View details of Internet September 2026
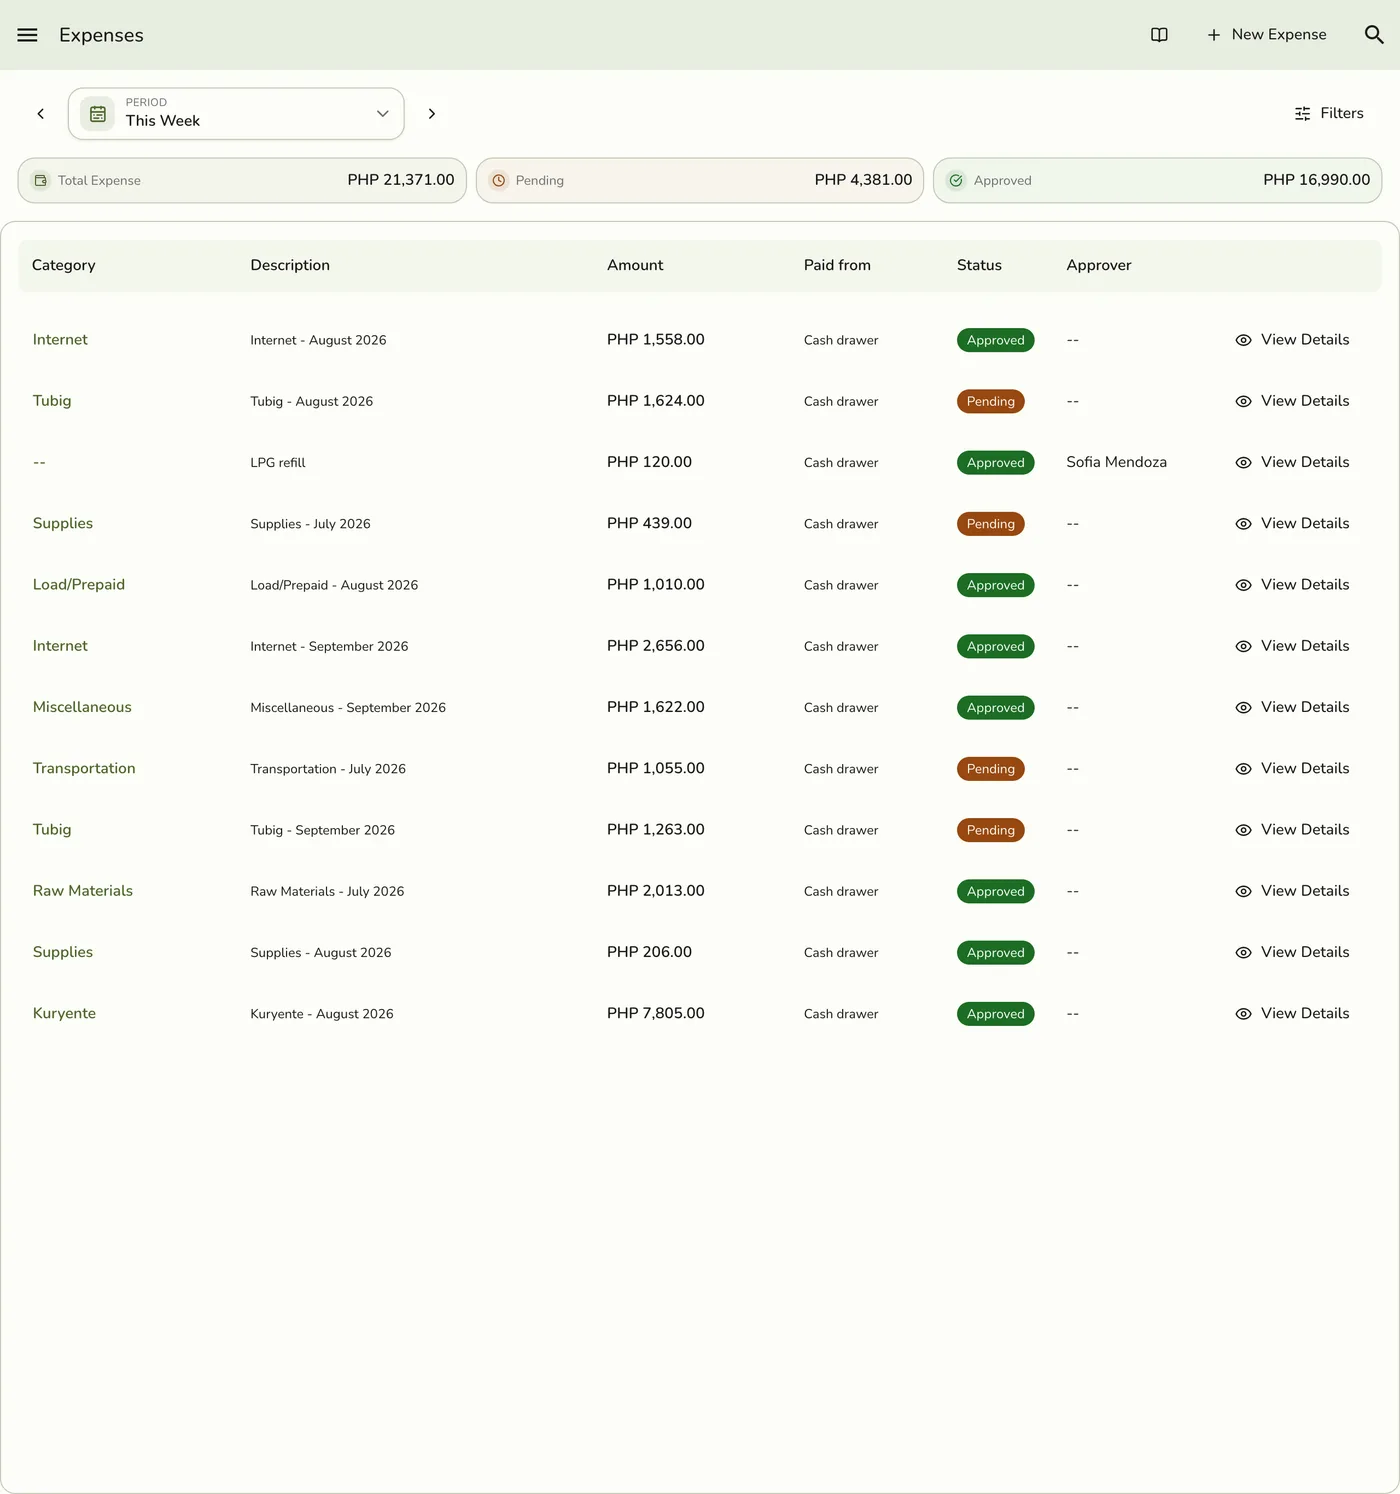This screenshot has width=1400, height=1494. click(1292, 646)
